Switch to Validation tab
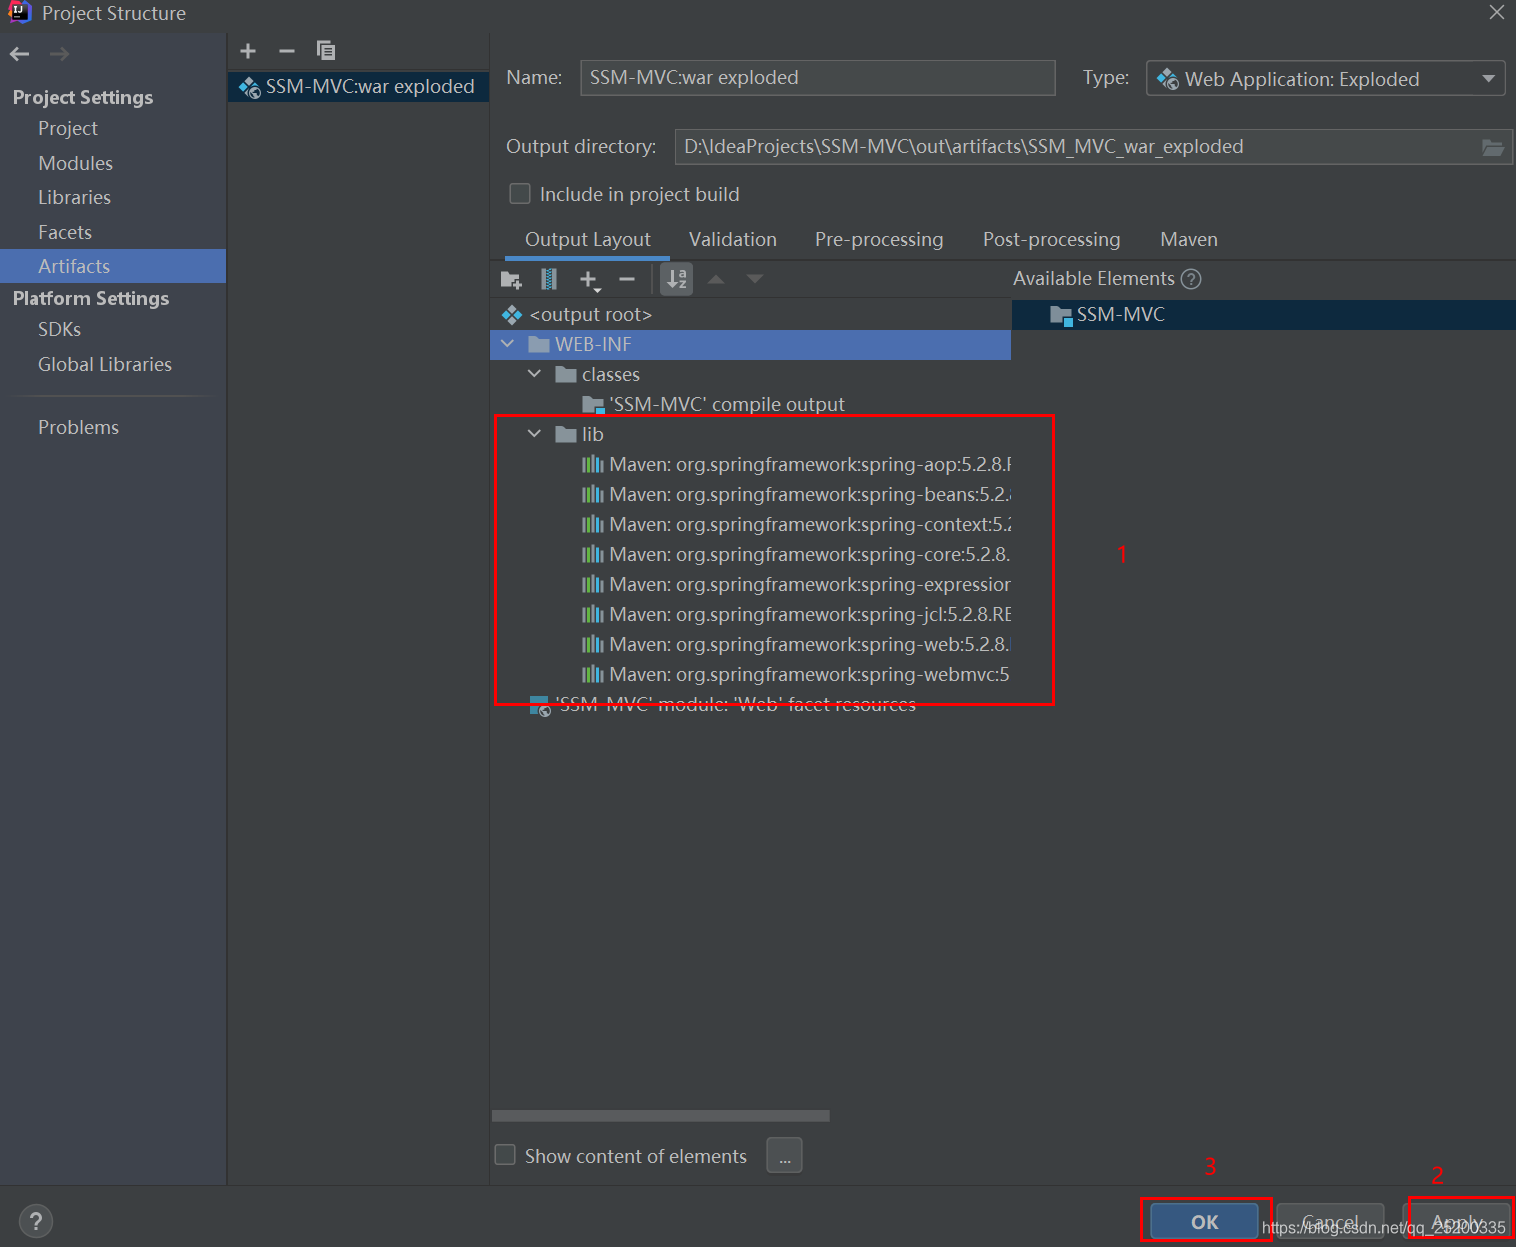Screen dimensions: 1516x1247 [x=733, y=240]
